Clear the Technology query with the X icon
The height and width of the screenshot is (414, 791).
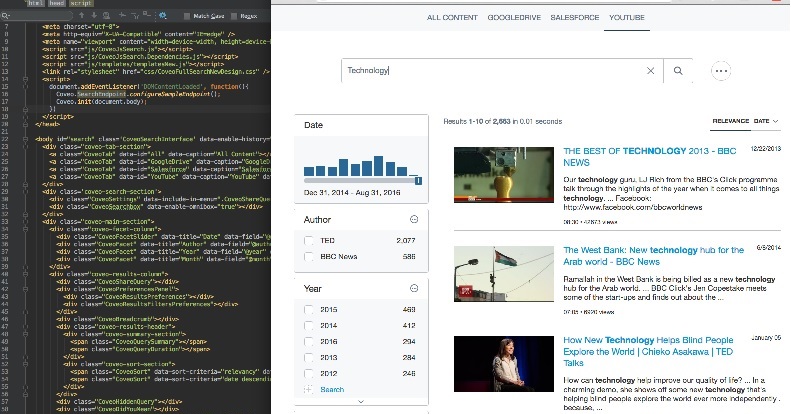[651, 71]
